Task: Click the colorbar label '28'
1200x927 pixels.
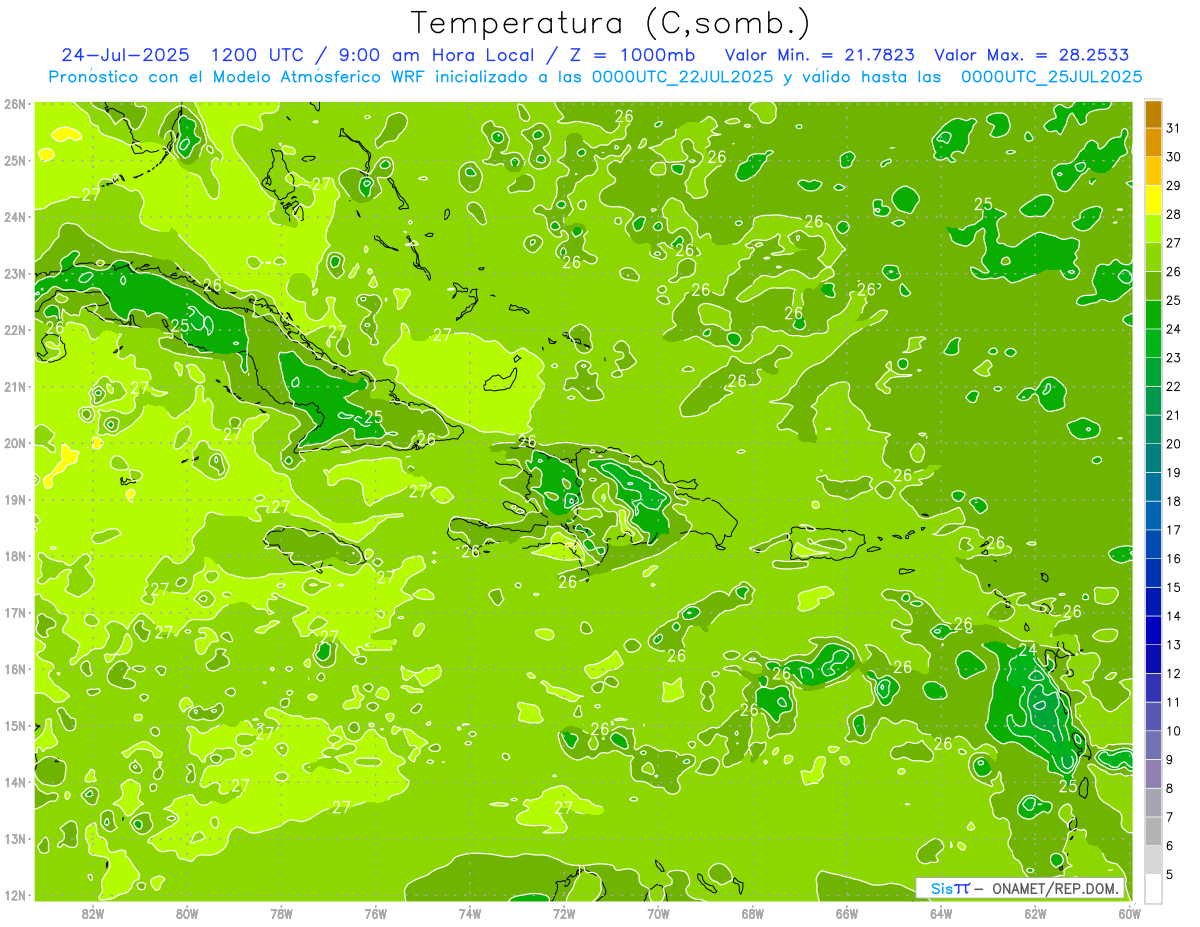Action: pos(1174,214)
